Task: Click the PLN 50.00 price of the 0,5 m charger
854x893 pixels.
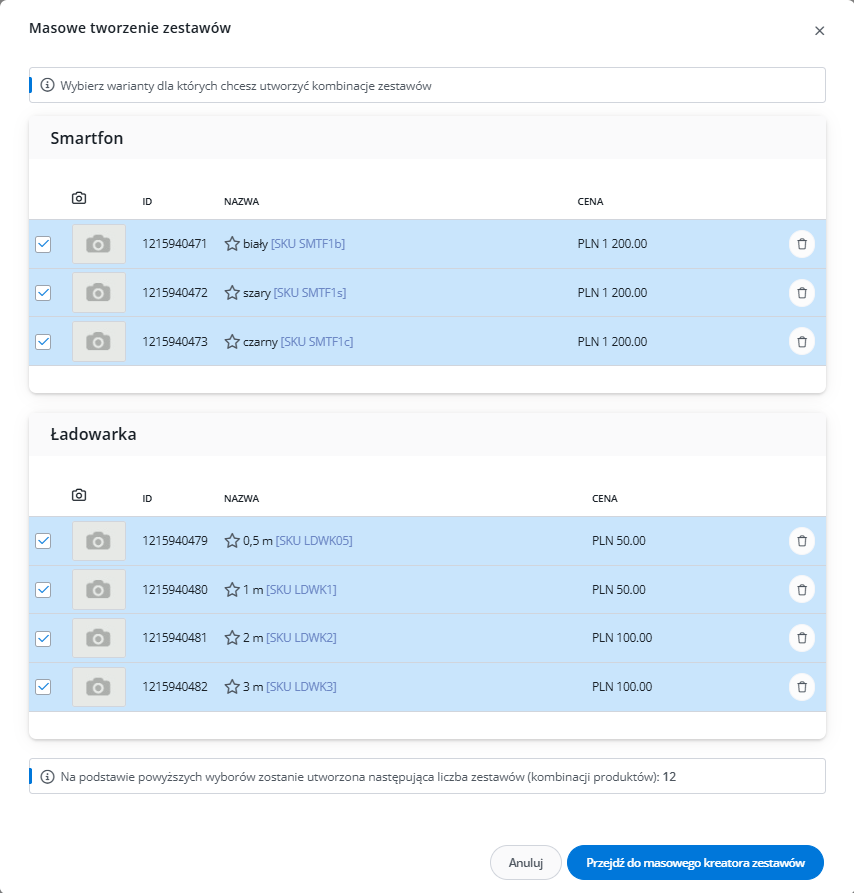Action: coord(619,540)
